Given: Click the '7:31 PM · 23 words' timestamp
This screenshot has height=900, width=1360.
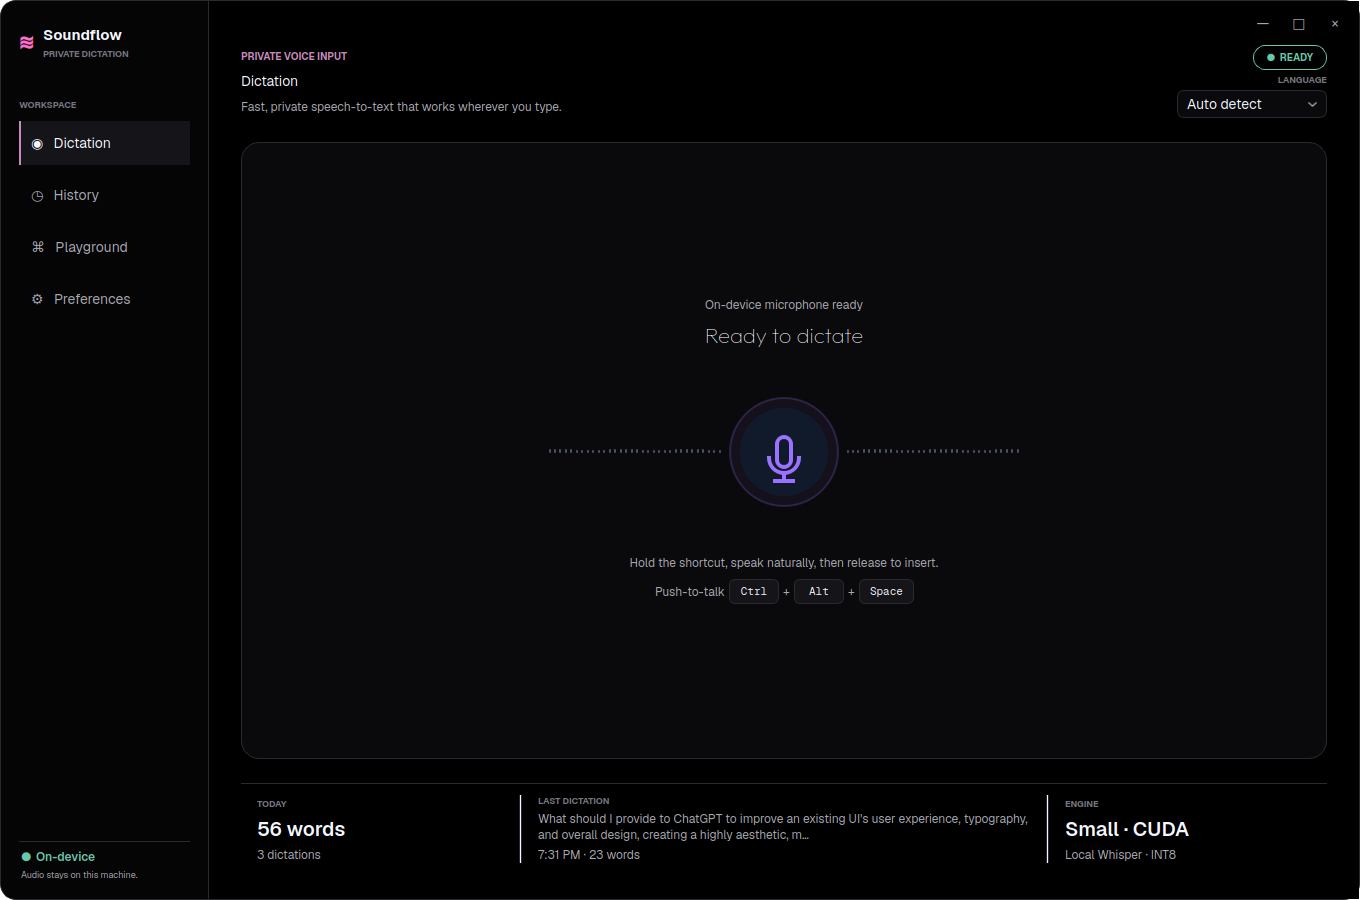Looking at the screenshot, I should (589, 855).
